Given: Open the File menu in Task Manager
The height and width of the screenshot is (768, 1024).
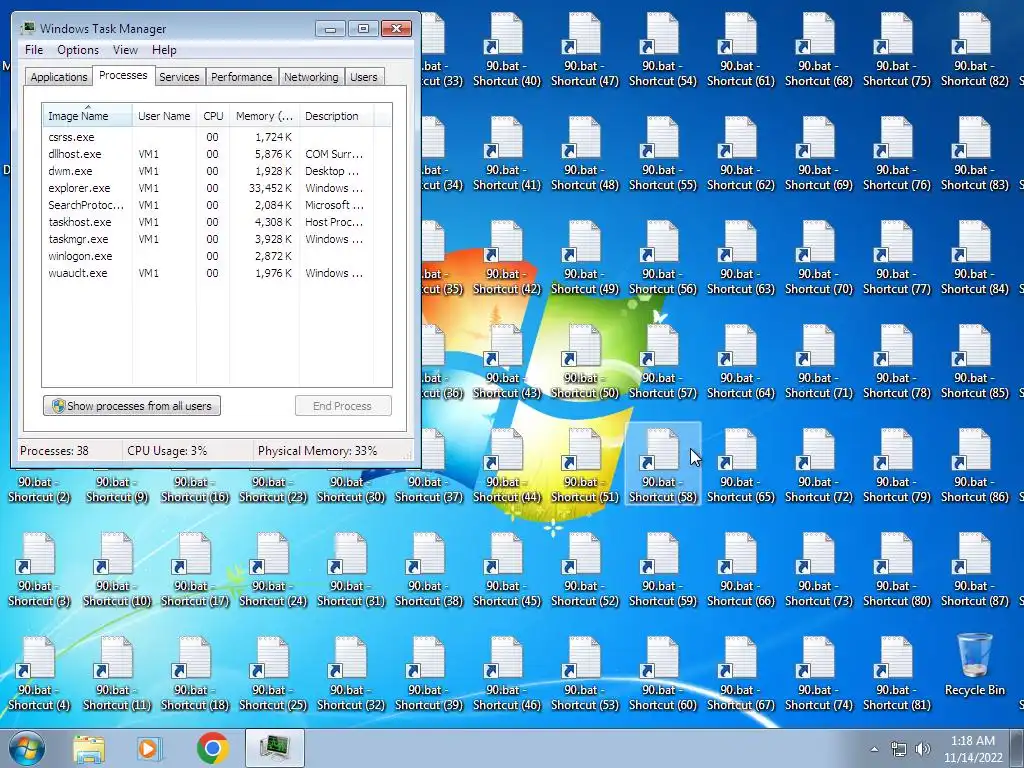Looking at the screenshot, I should point(34,50).
